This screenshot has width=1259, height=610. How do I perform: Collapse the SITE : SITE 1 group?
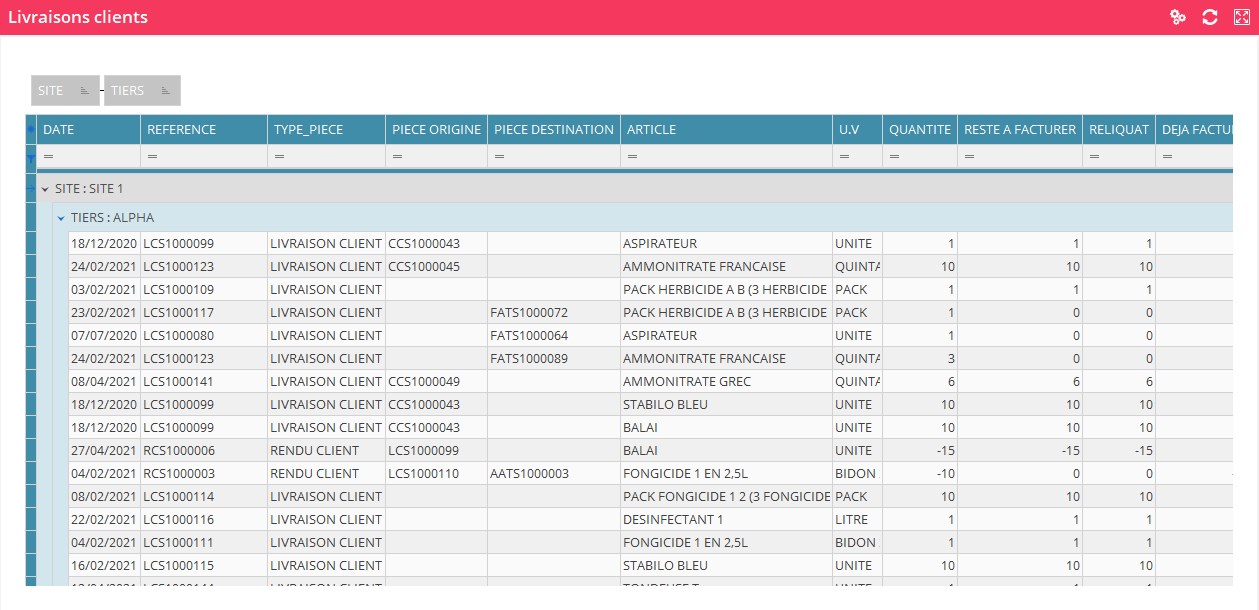pyautogui.click(x=45, y=189)
